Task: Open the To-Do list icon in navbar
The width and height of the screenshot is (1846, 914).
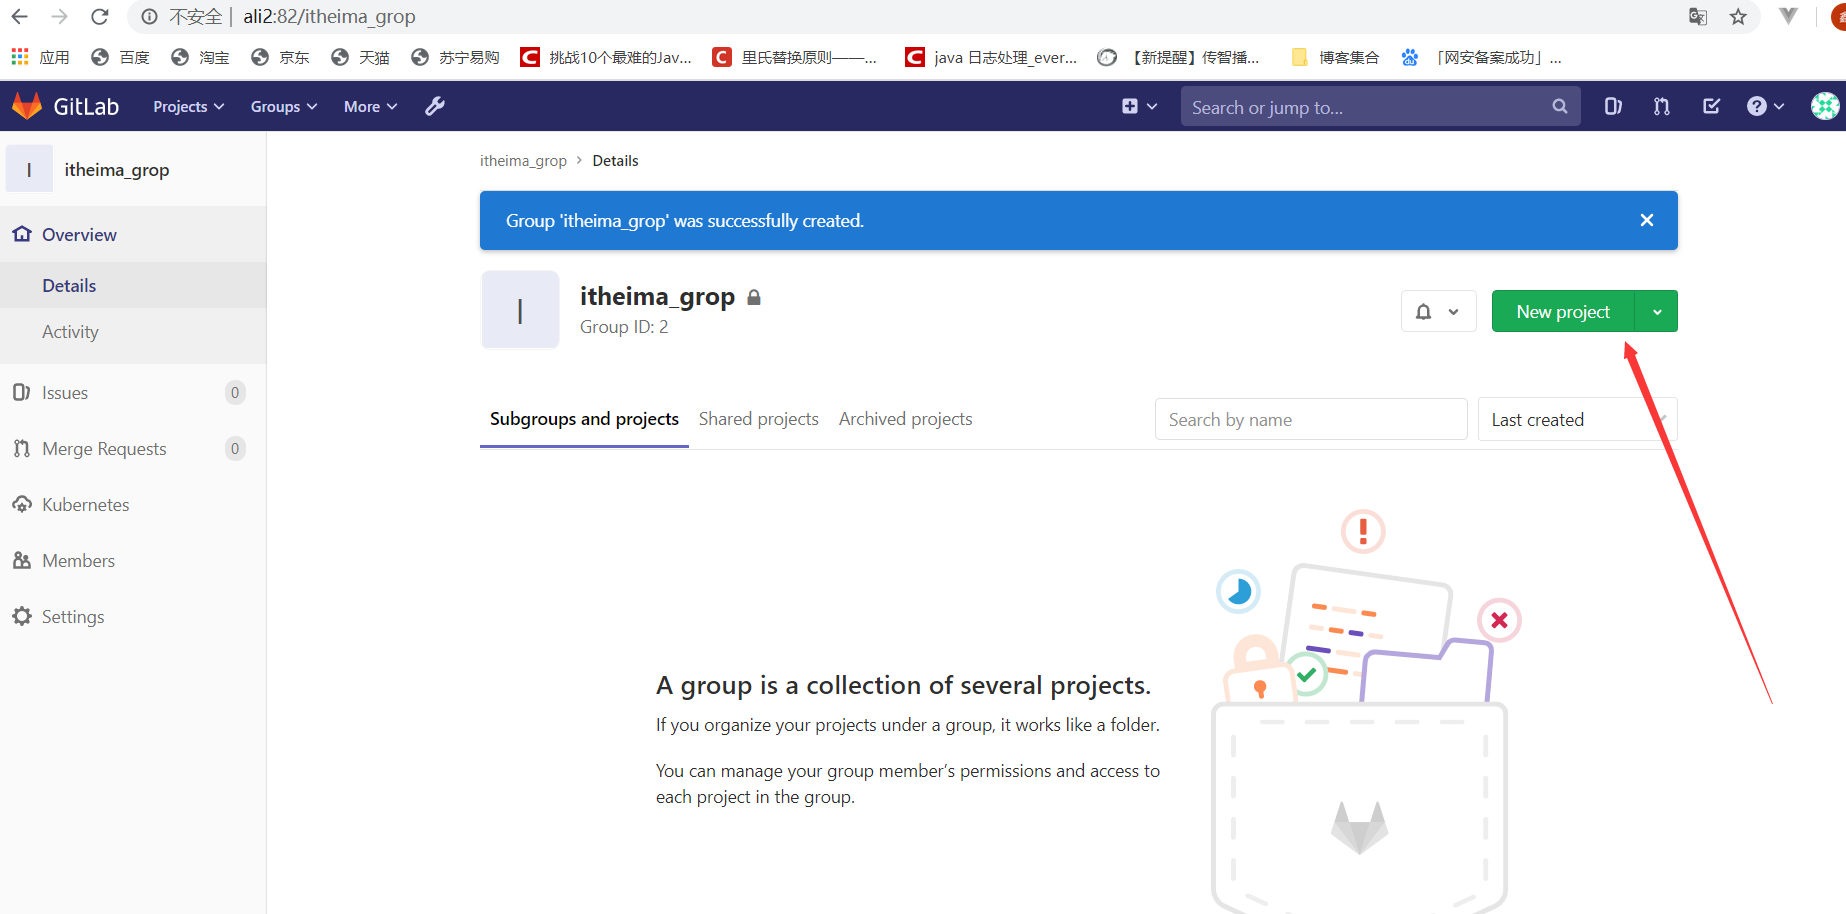Action: point(1711,106)
